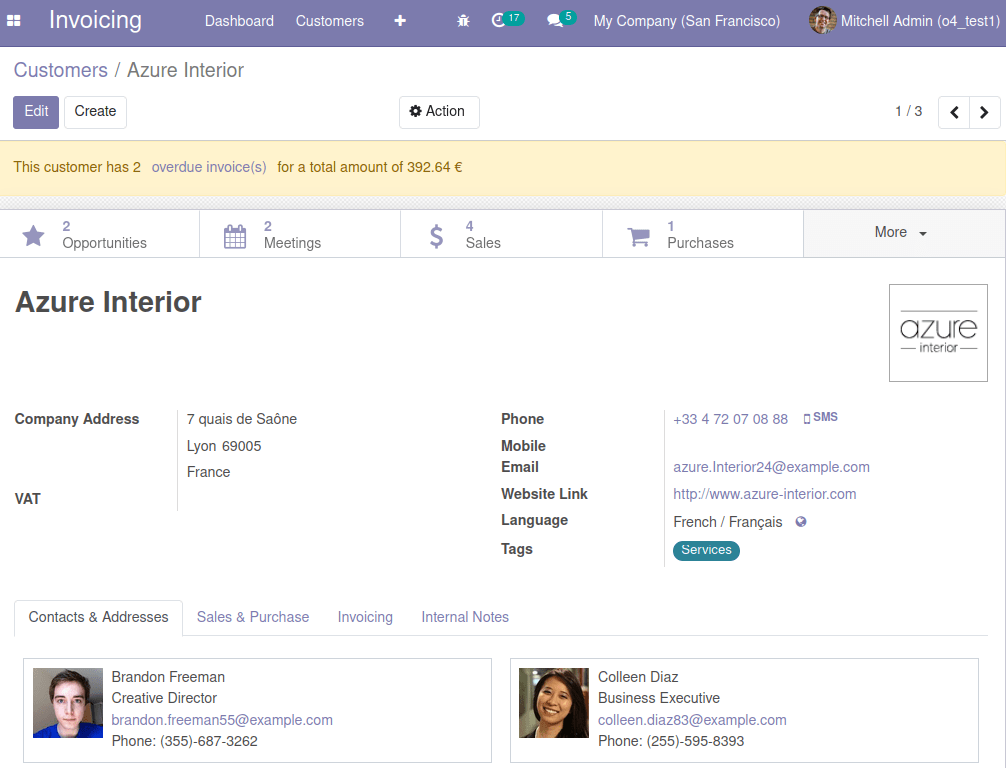Click the Azure Interior logo image

tap(938, 333)
